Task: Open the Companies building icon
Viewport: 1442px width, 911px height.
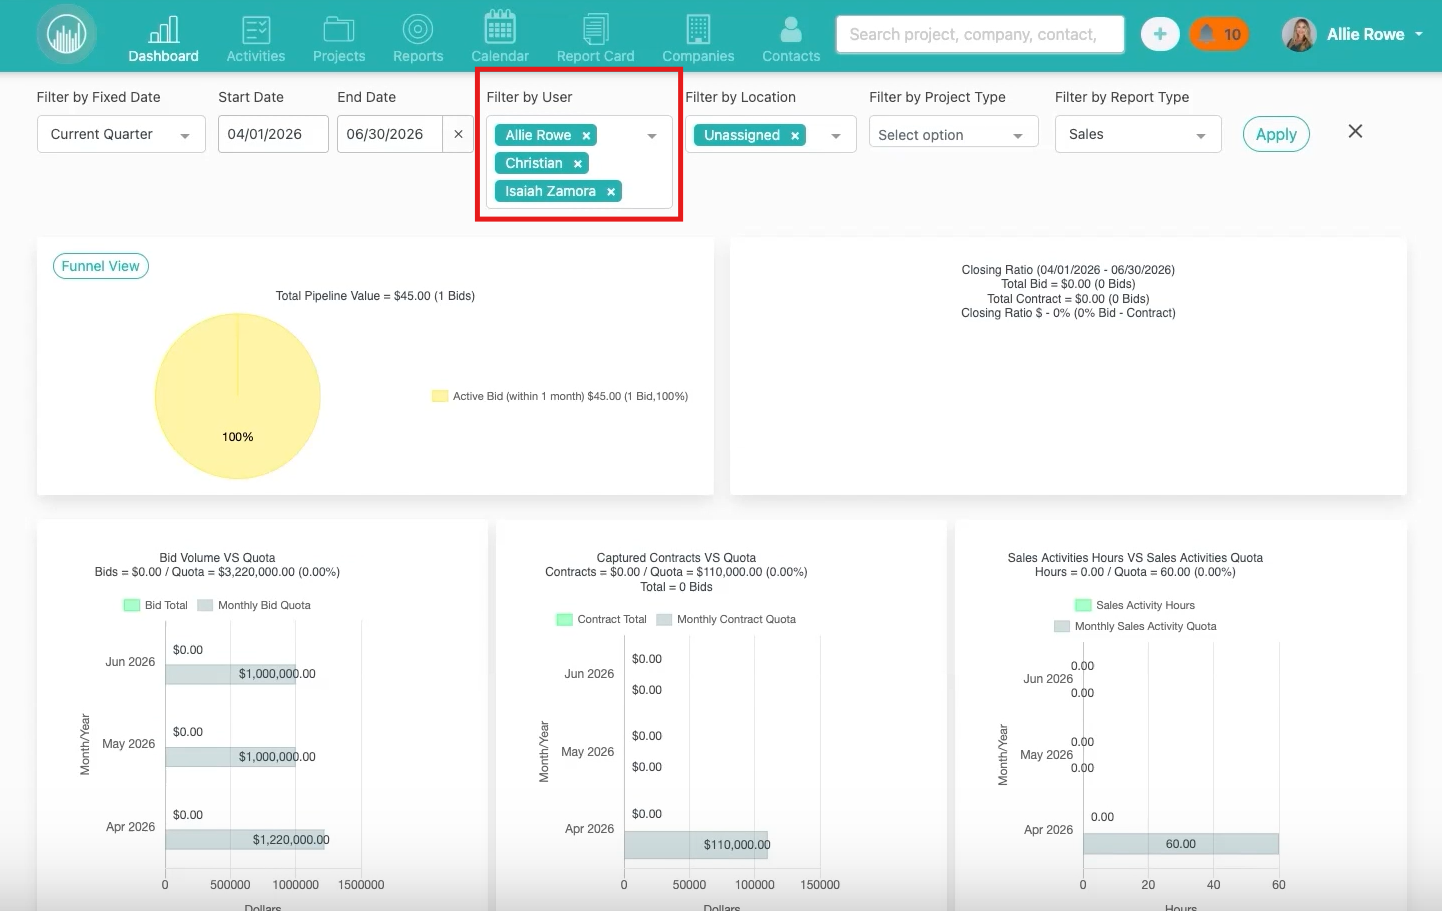Action: (698, 30)
